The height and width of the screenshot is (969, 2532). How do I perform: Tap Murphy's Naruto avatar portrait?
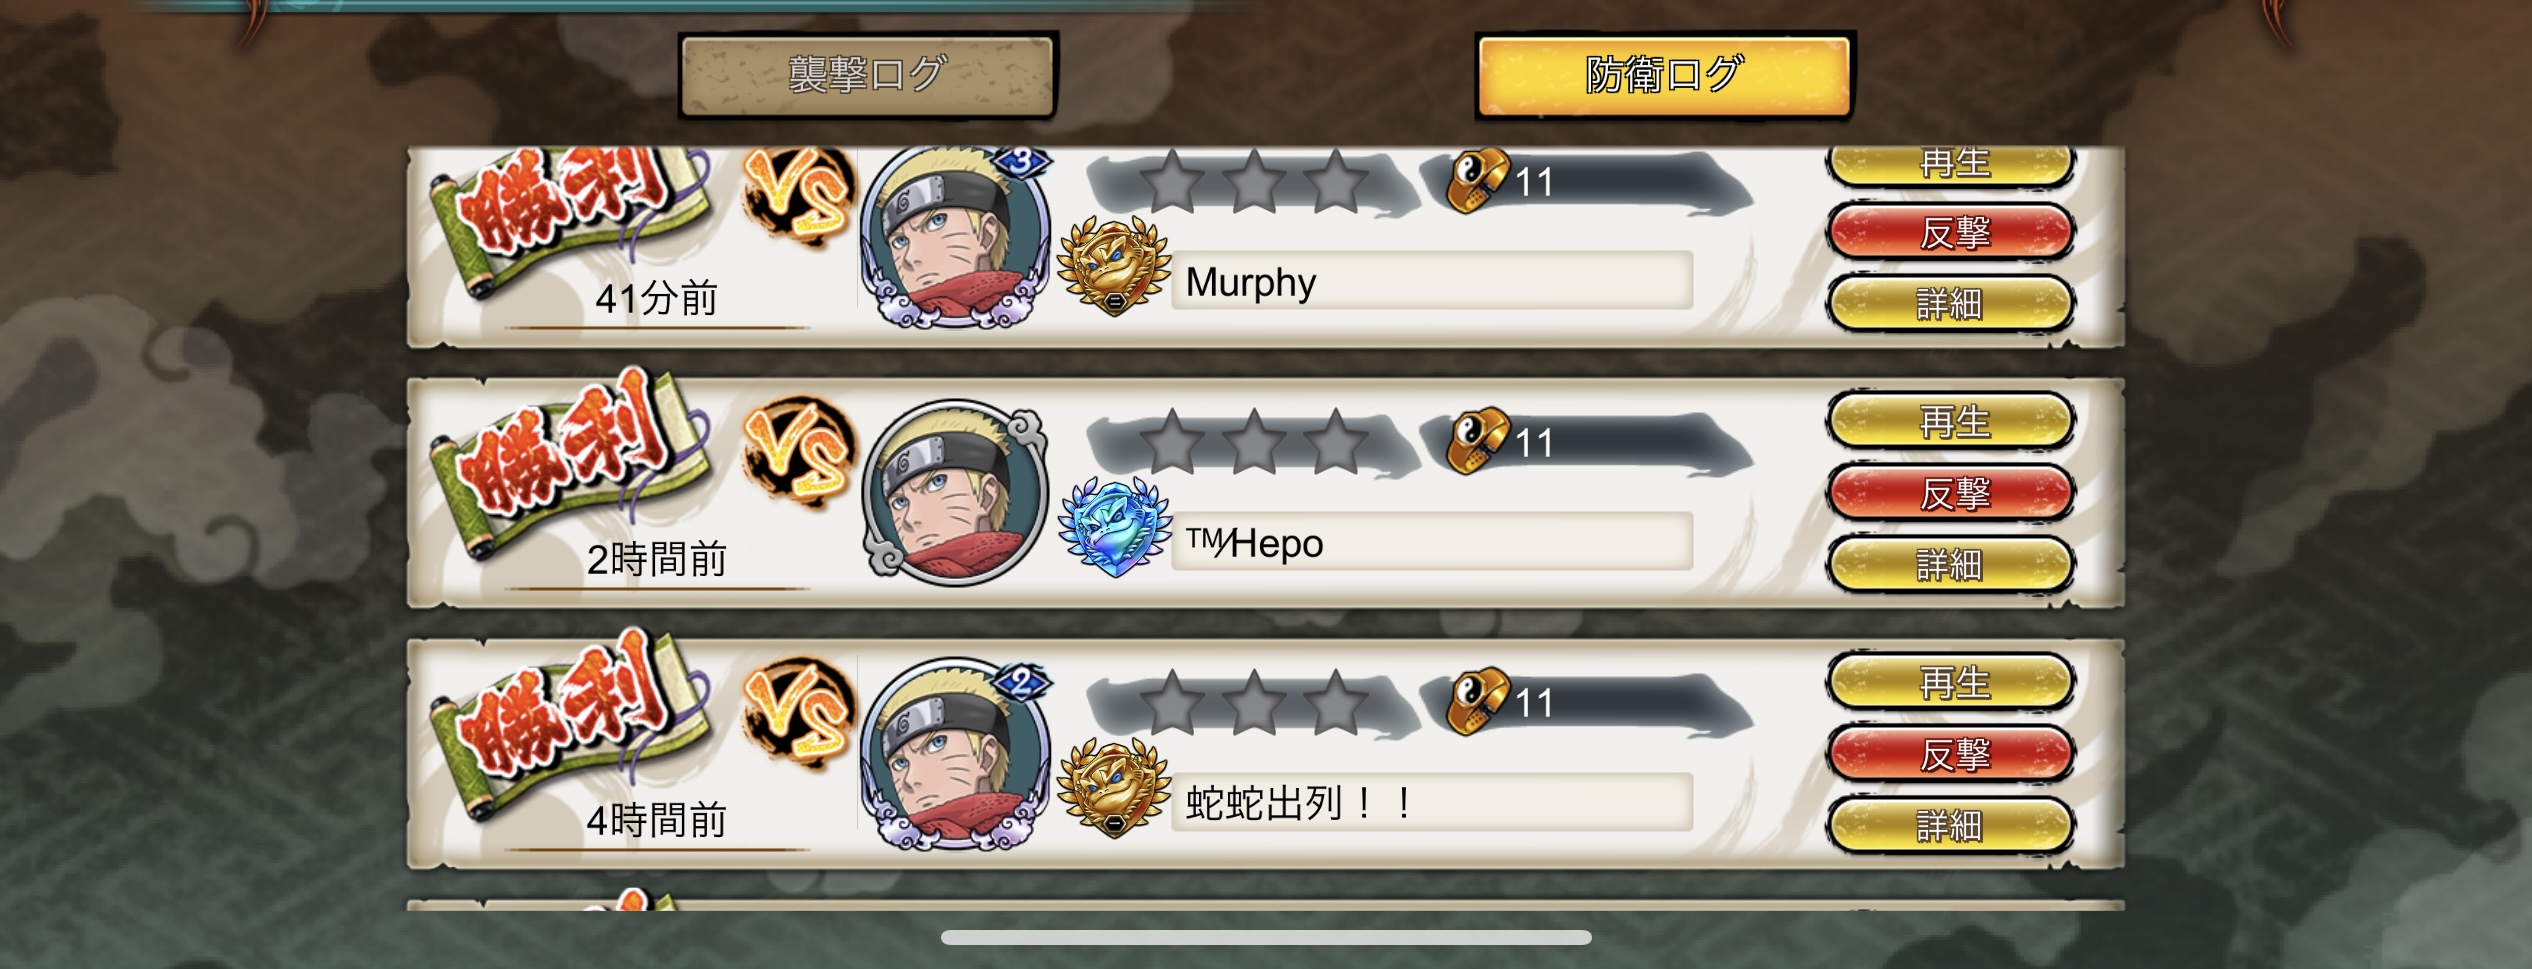coord(955,240)
